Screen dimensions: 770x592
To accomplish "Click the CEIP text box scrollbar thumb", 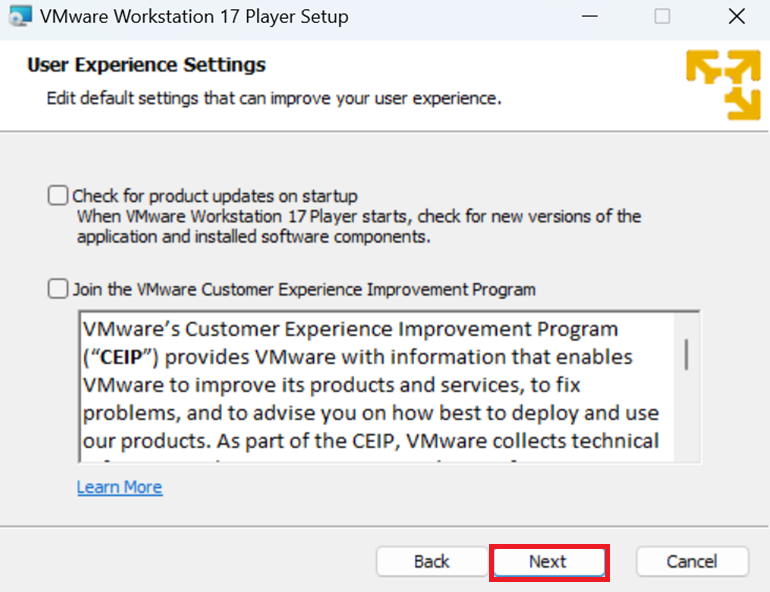I will click(x=686, y=354).
